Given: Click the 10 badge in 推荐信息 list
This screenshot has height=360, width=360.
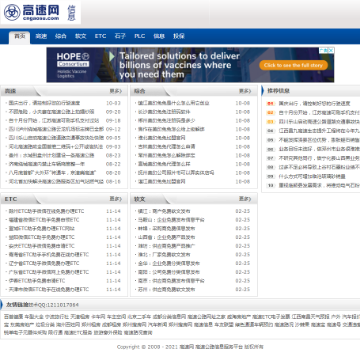Looking at the screenshot, I should pyautogui.click(x=270, y=185).
